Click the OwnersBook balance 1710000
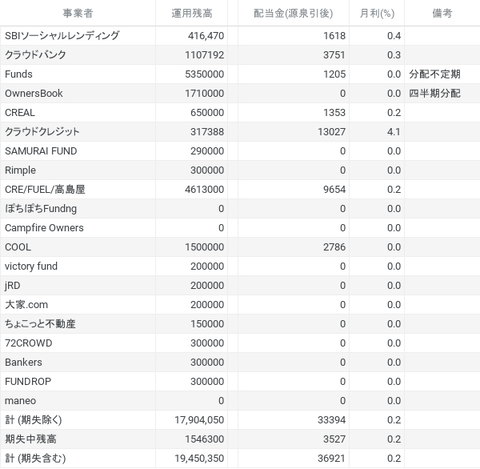The image size is (480, 469). 204,93
